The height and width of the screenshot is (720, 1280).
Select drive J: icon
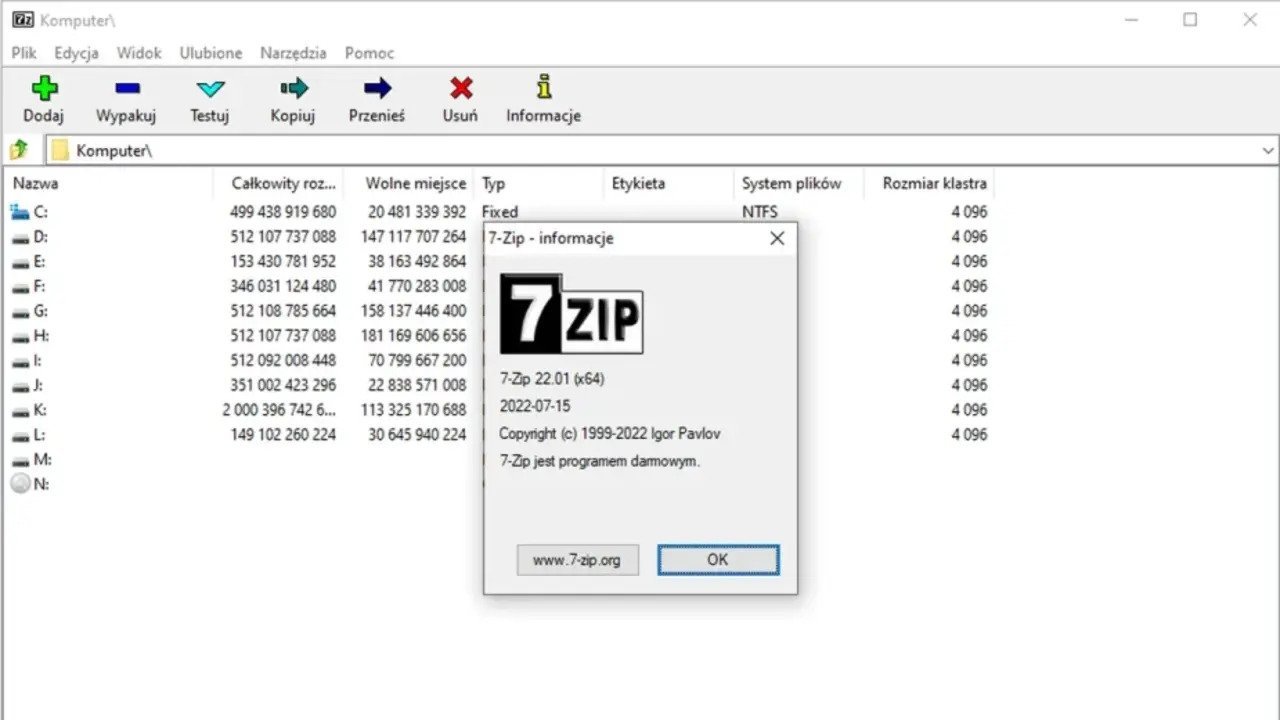click(x=20, y=385)
